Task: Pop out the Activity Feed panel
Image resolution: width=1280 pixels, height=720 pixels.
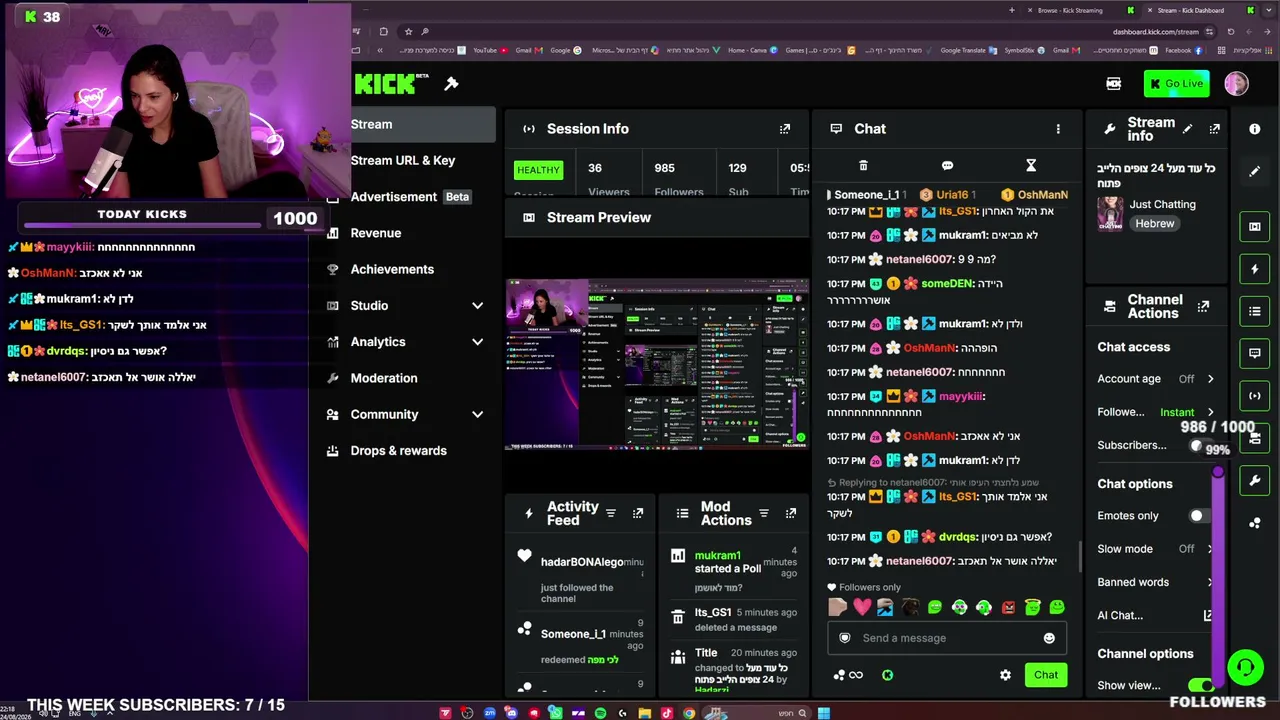Action: [x=638, y=513]
